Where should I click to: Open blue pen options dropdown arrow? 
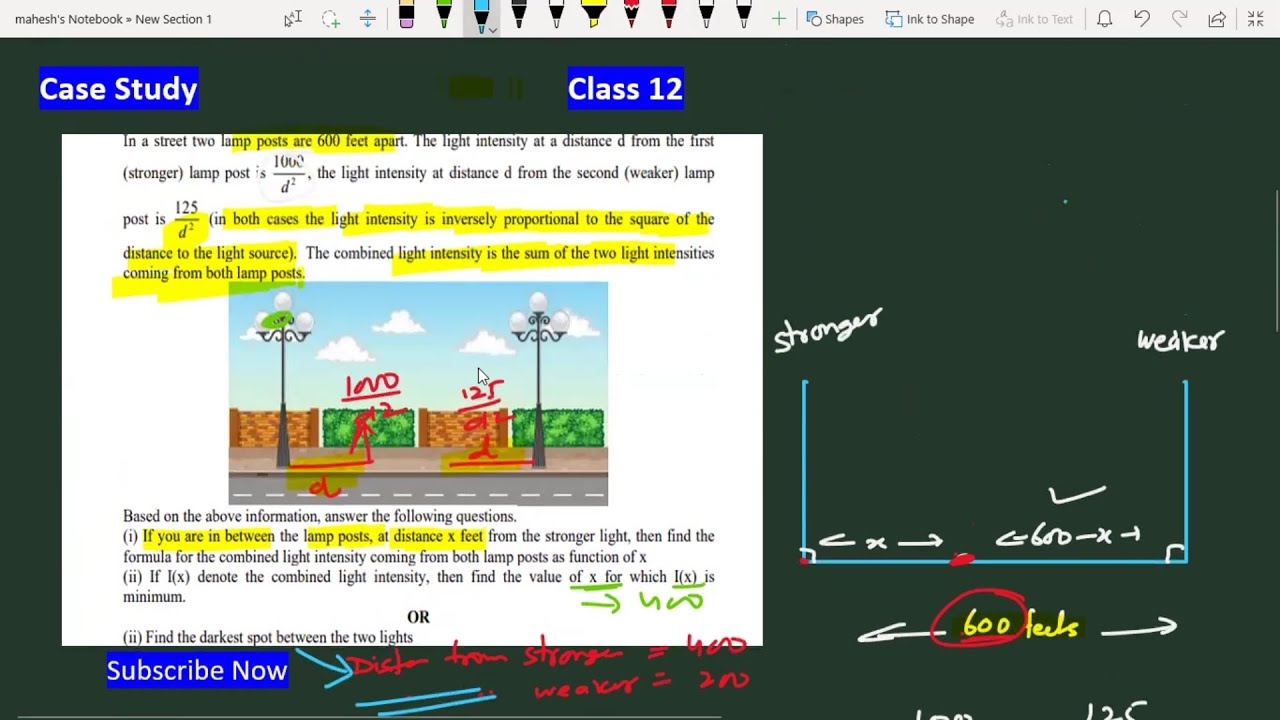click(492, 30)
